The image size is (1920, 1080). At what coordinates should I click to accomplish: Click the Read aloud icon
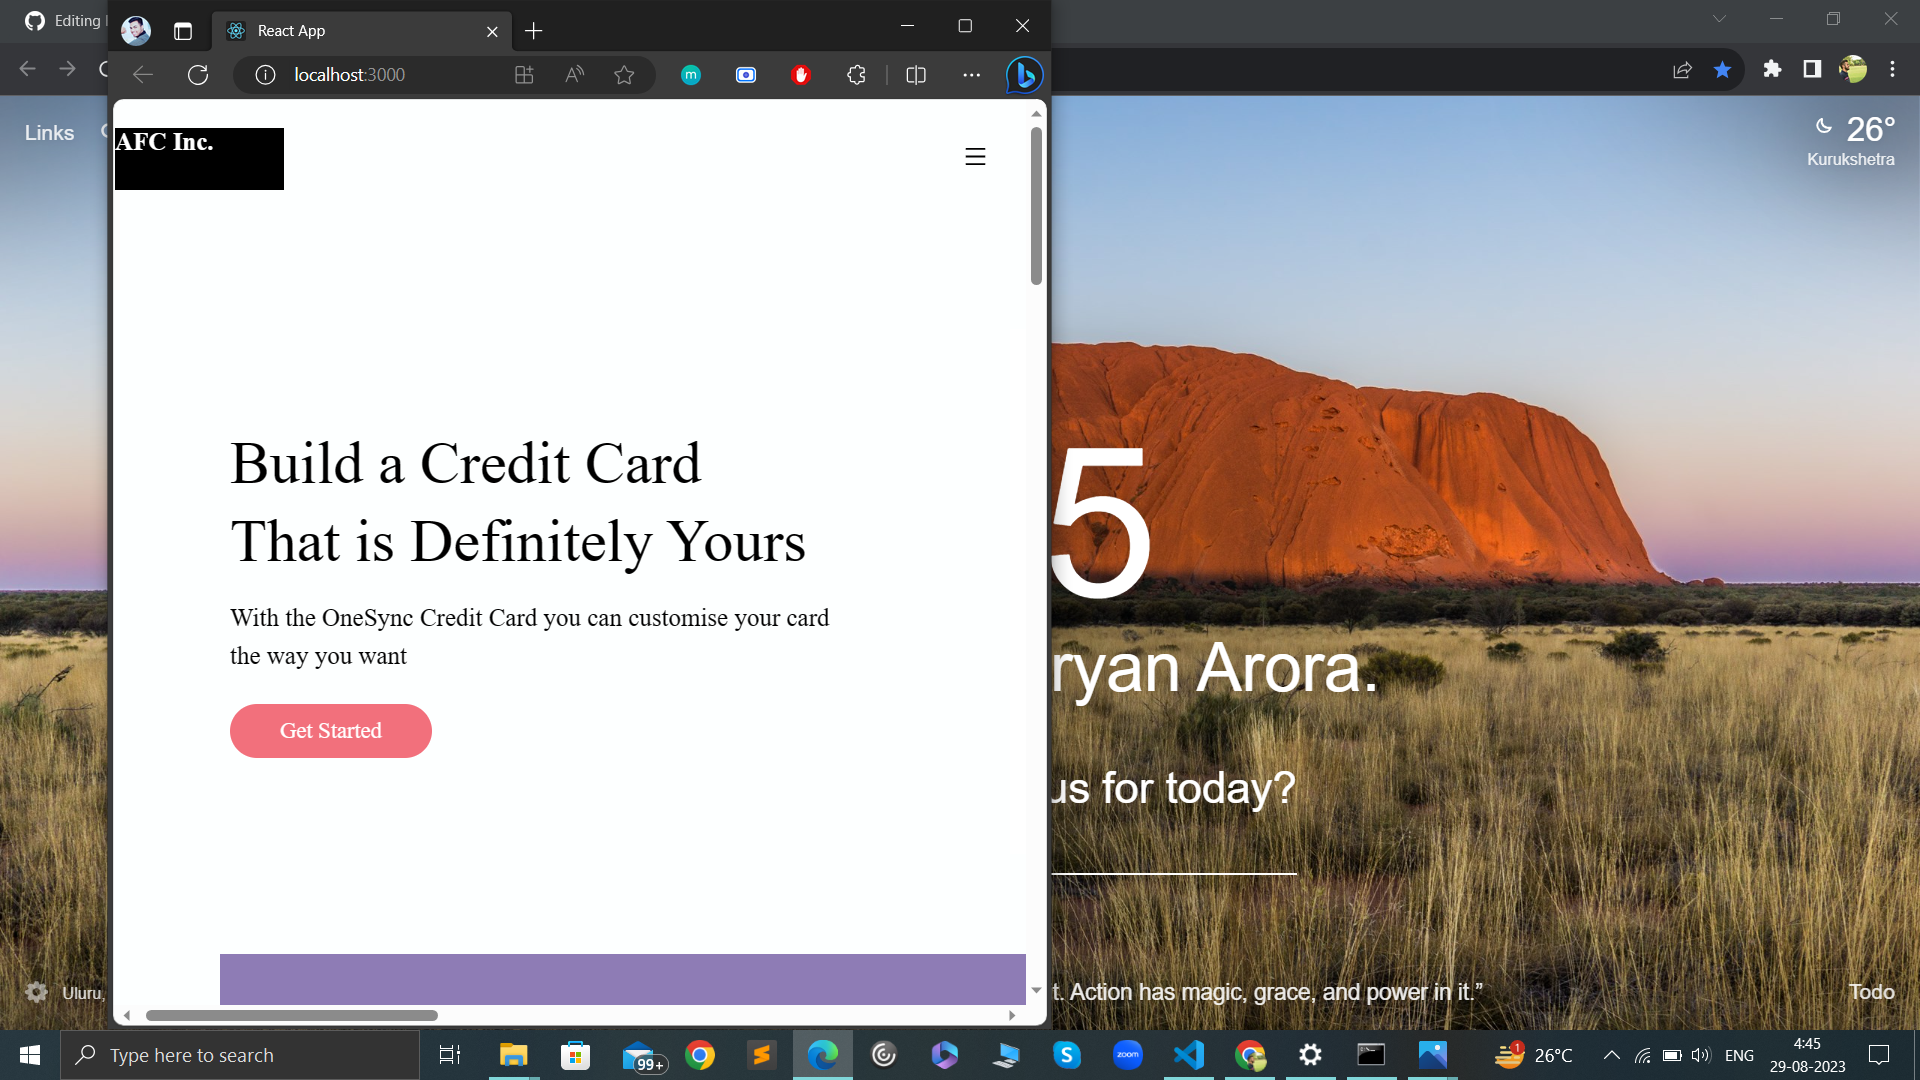tap(574, 75)
